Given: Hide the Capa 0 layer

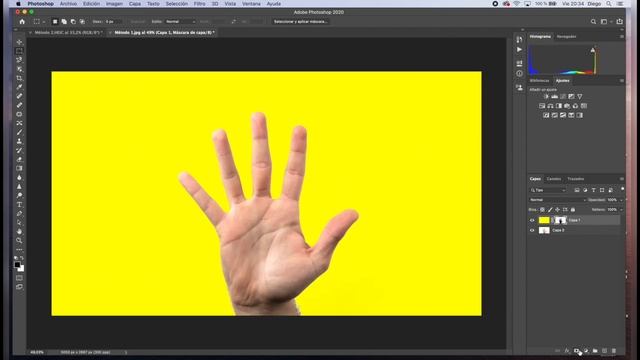Looking at the screenshot, I should (x=532, y=230).
